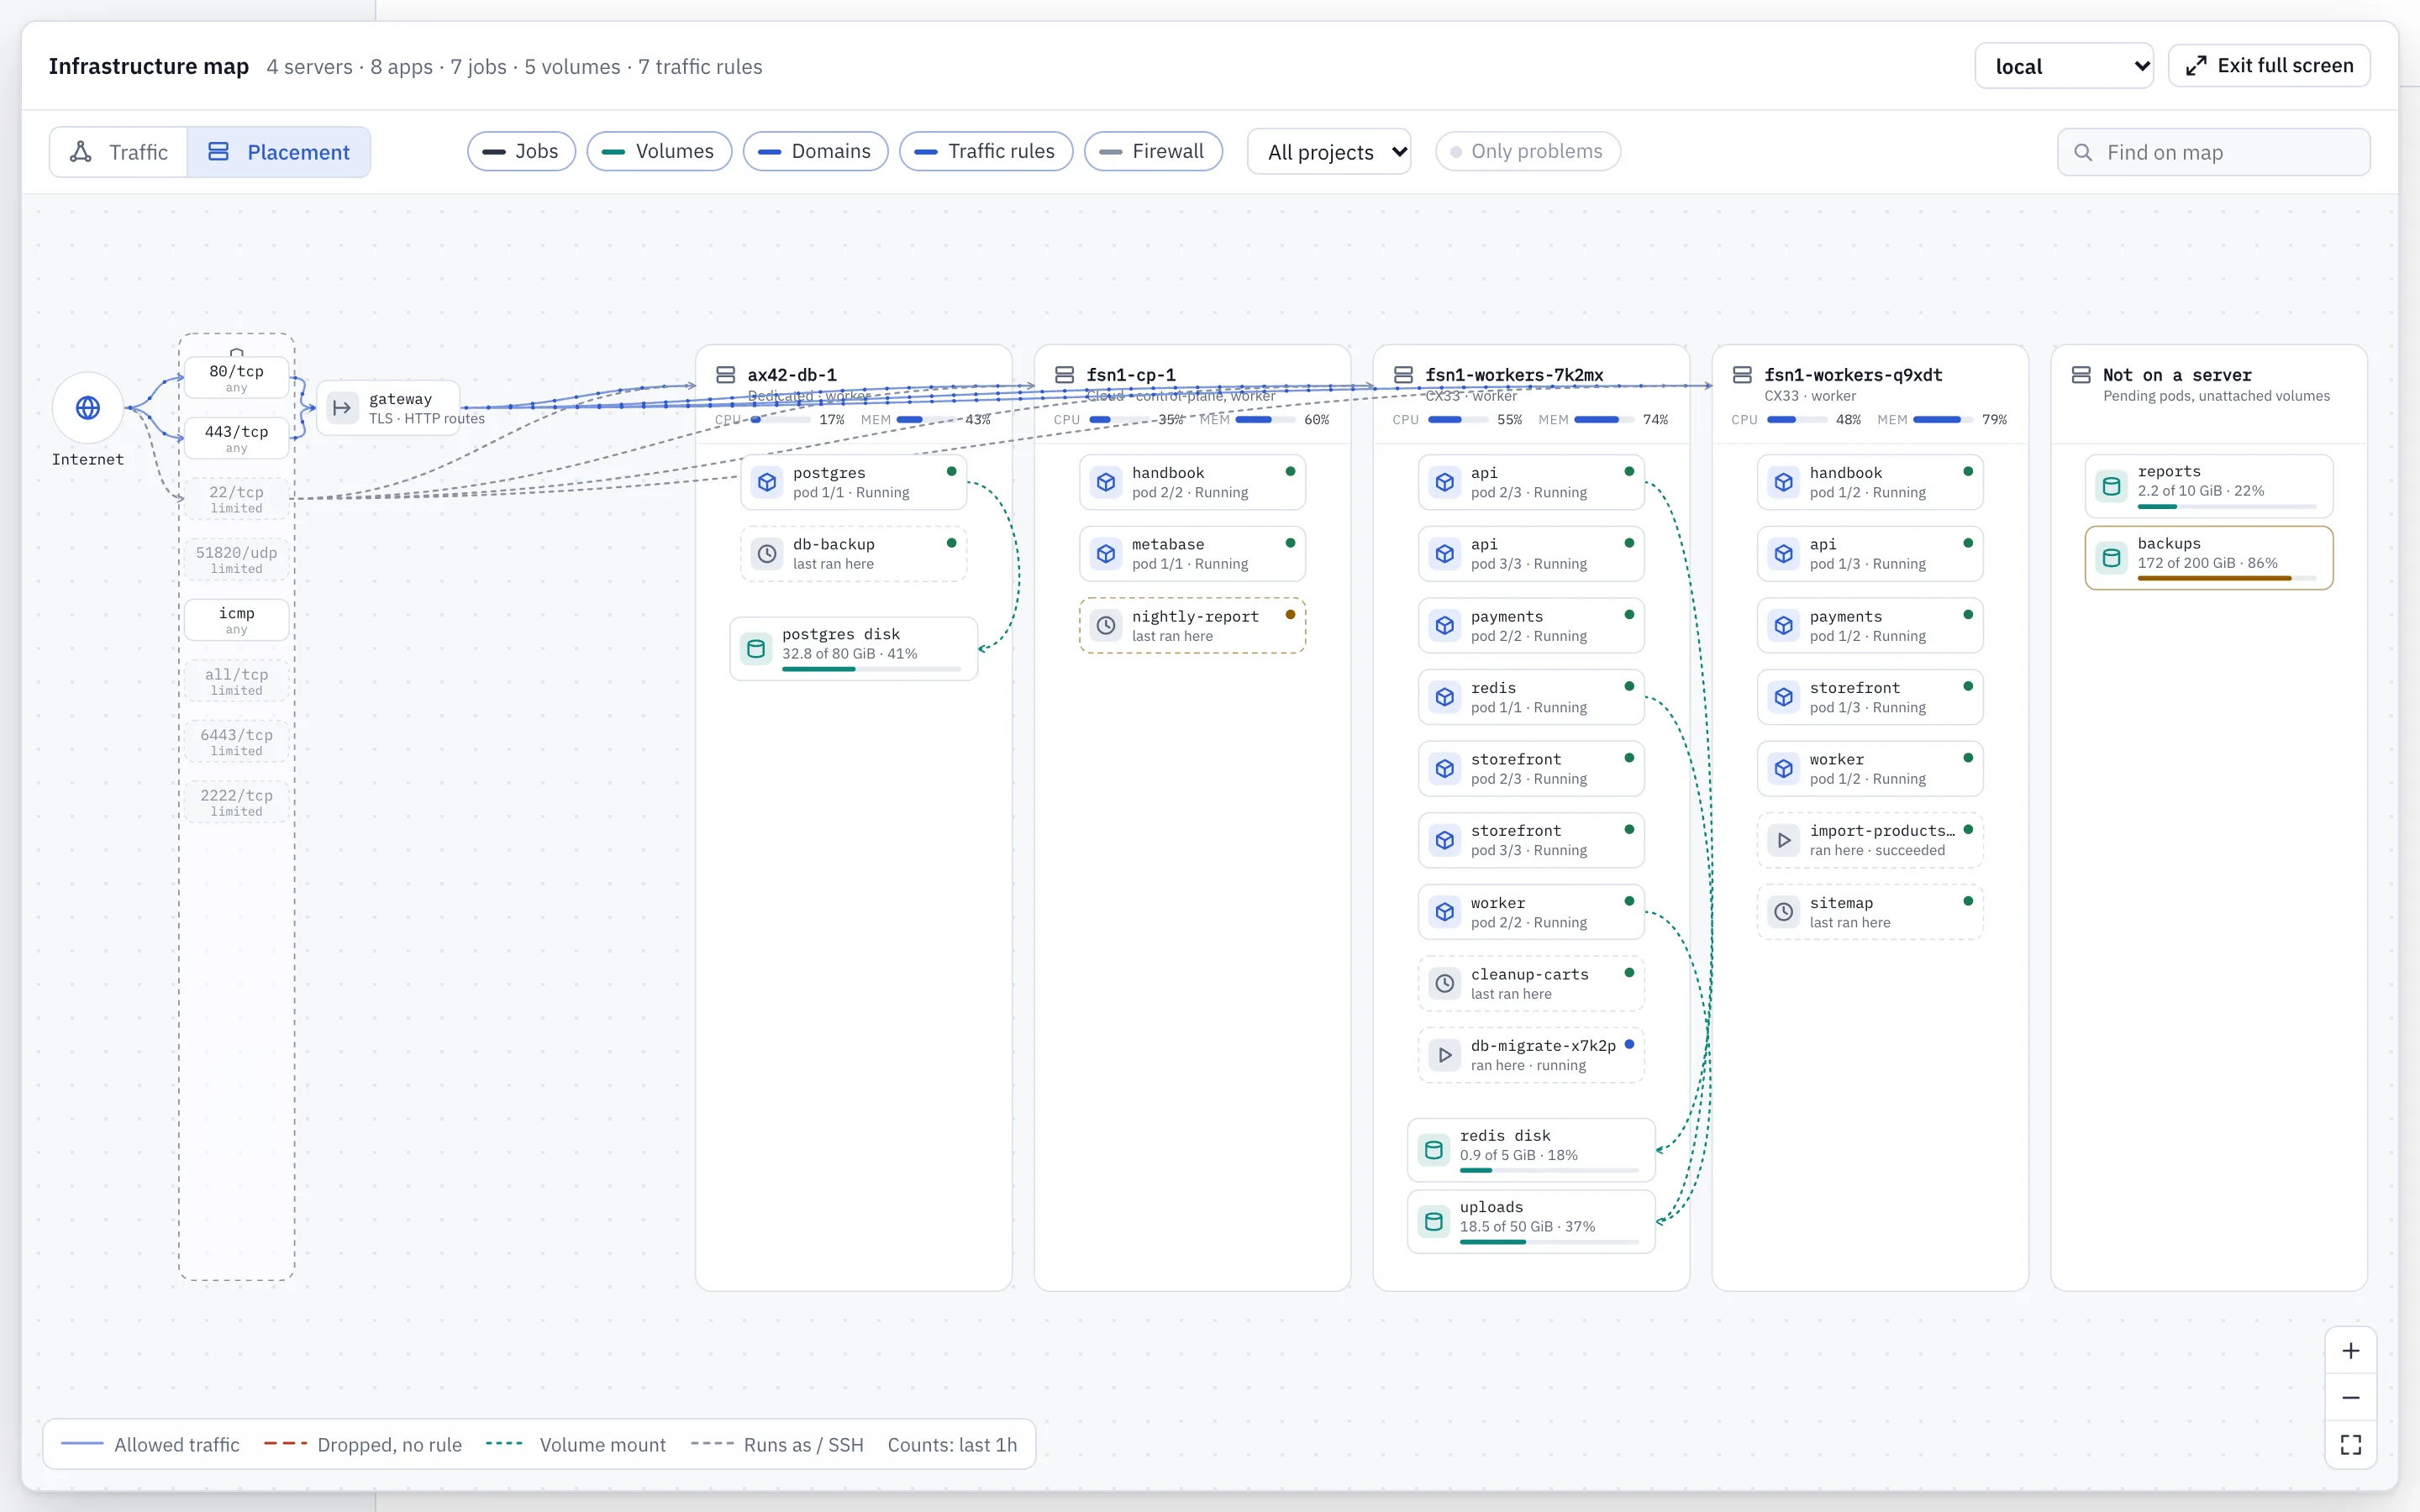Select the icmp firewall rule
2420x1512 pixels.
pyautogui.click(x=237, y=619)
